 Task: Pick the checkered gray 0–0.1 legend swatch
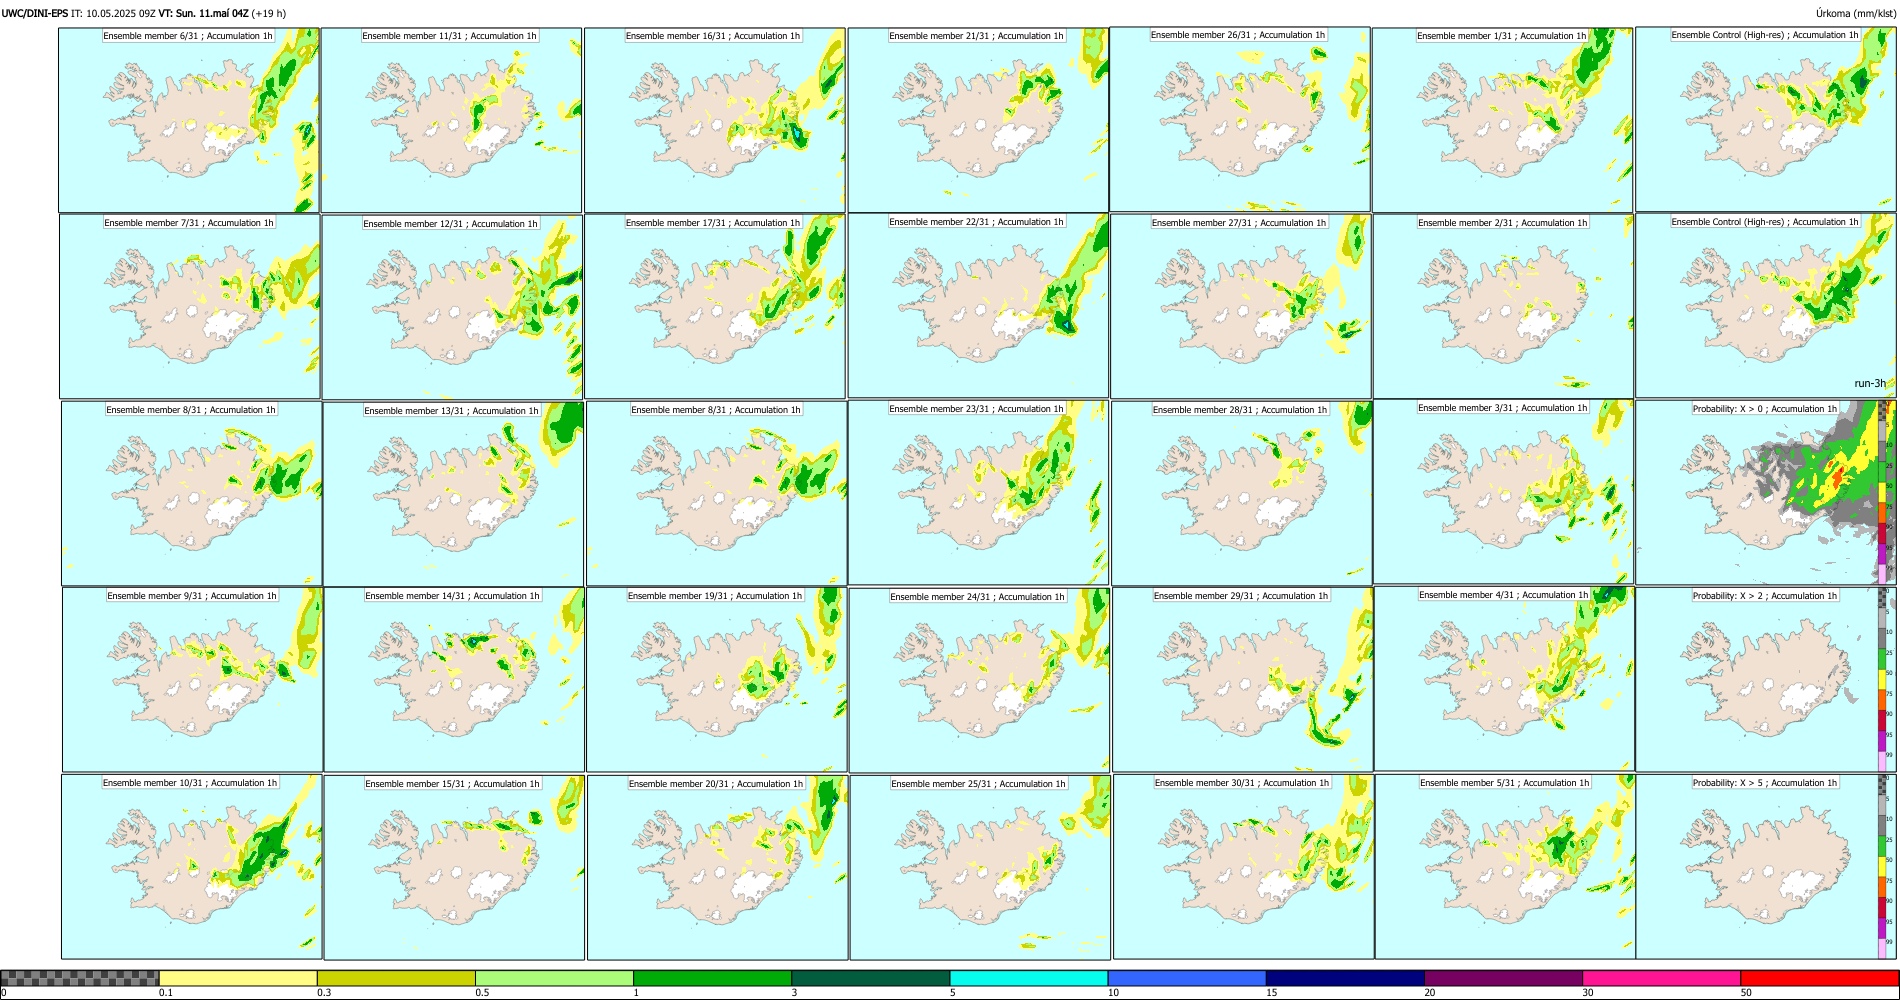point(80,978)
